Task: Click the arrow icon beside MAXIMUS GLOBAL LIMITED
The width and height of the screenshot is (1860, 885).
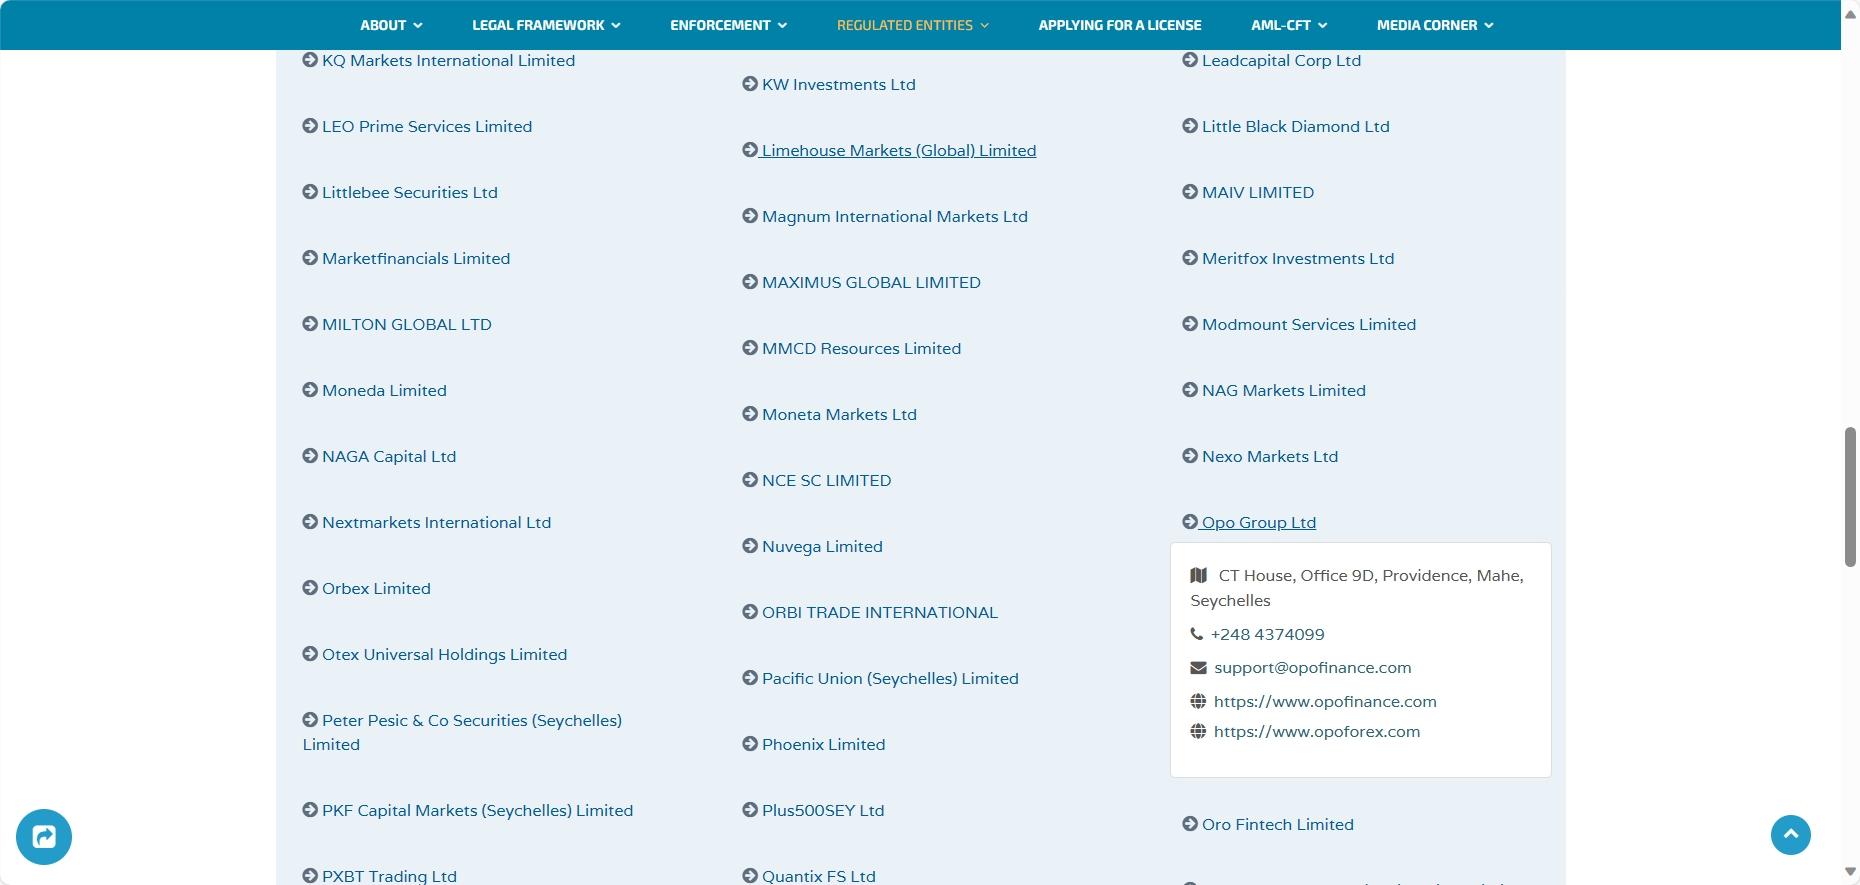Action: click(750, 282)
